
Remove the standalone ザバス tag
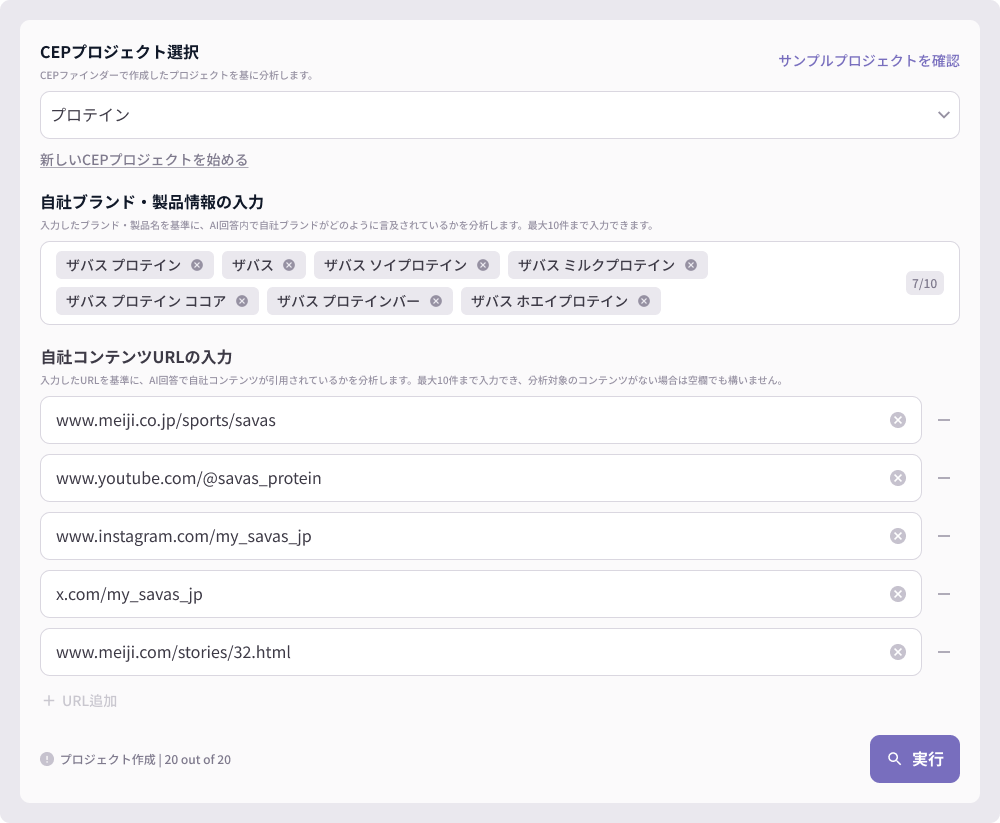tap(289, 265)
